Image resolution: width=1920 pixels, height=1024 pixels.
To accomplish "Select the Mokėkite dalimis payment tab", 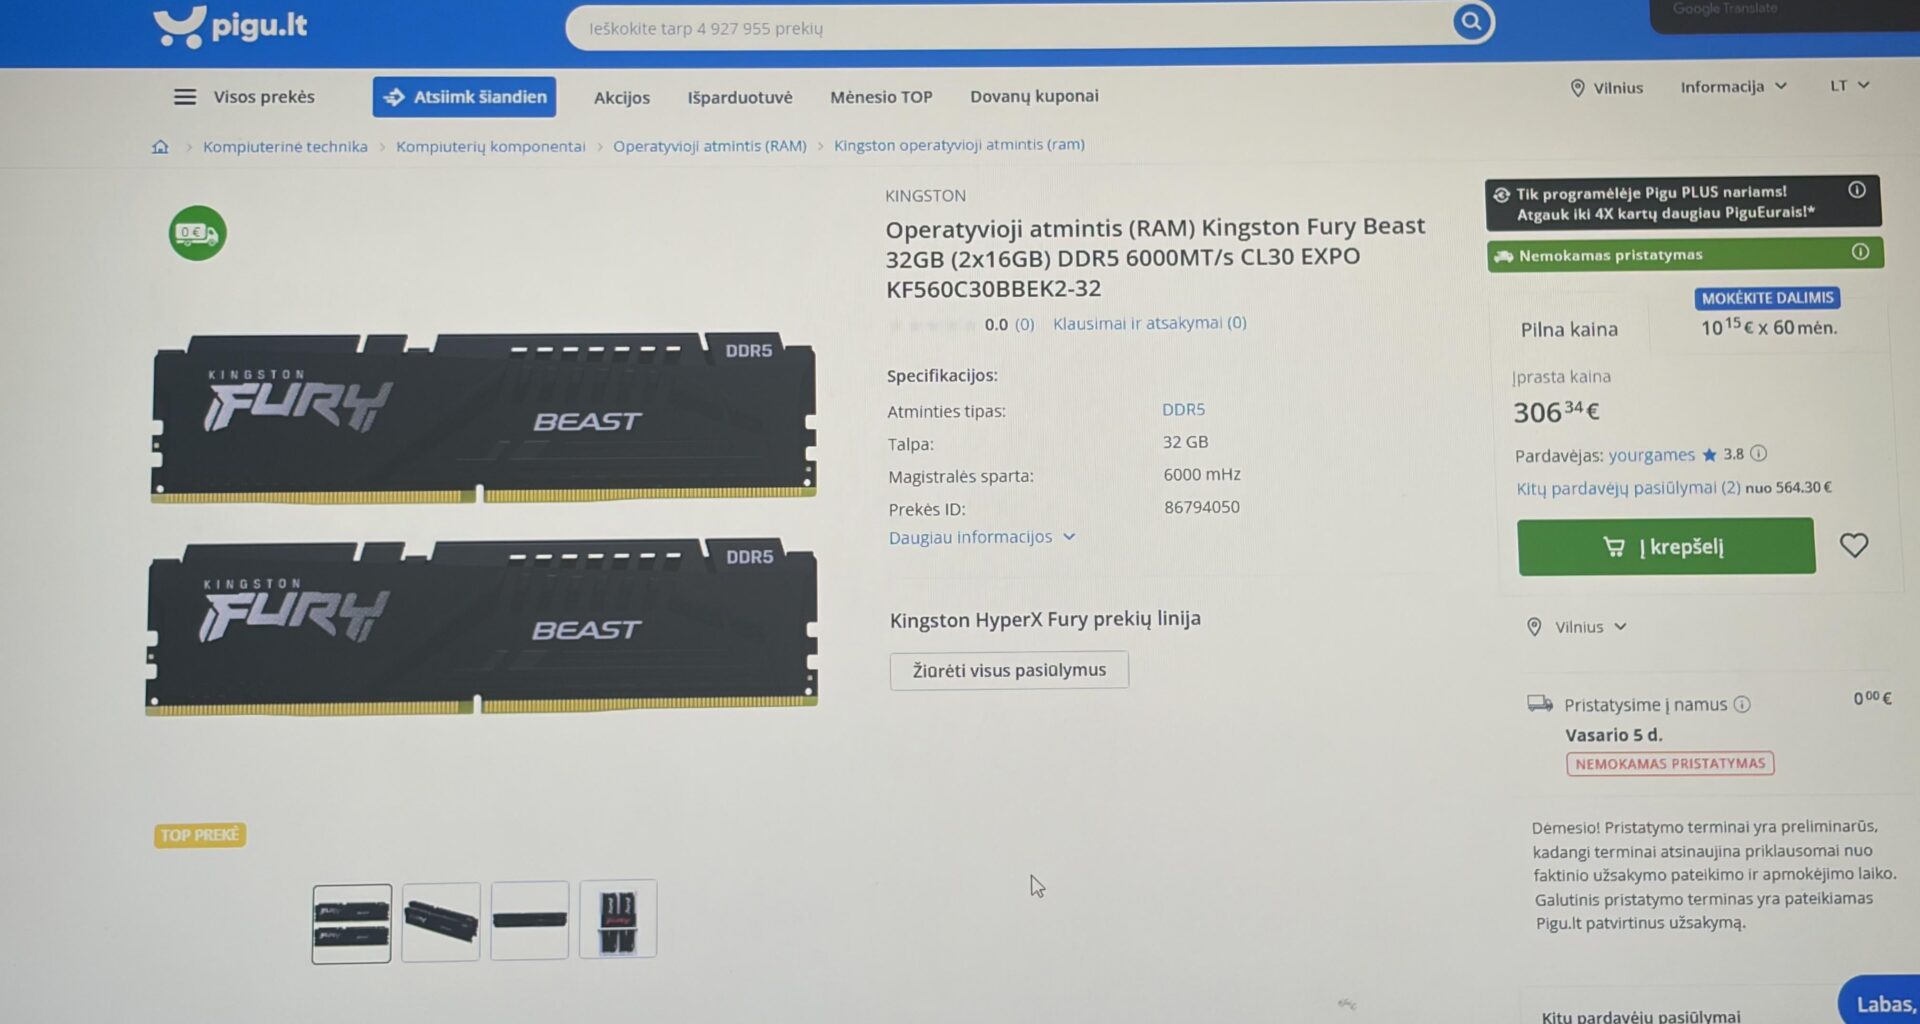I will tap(1768, 316).
